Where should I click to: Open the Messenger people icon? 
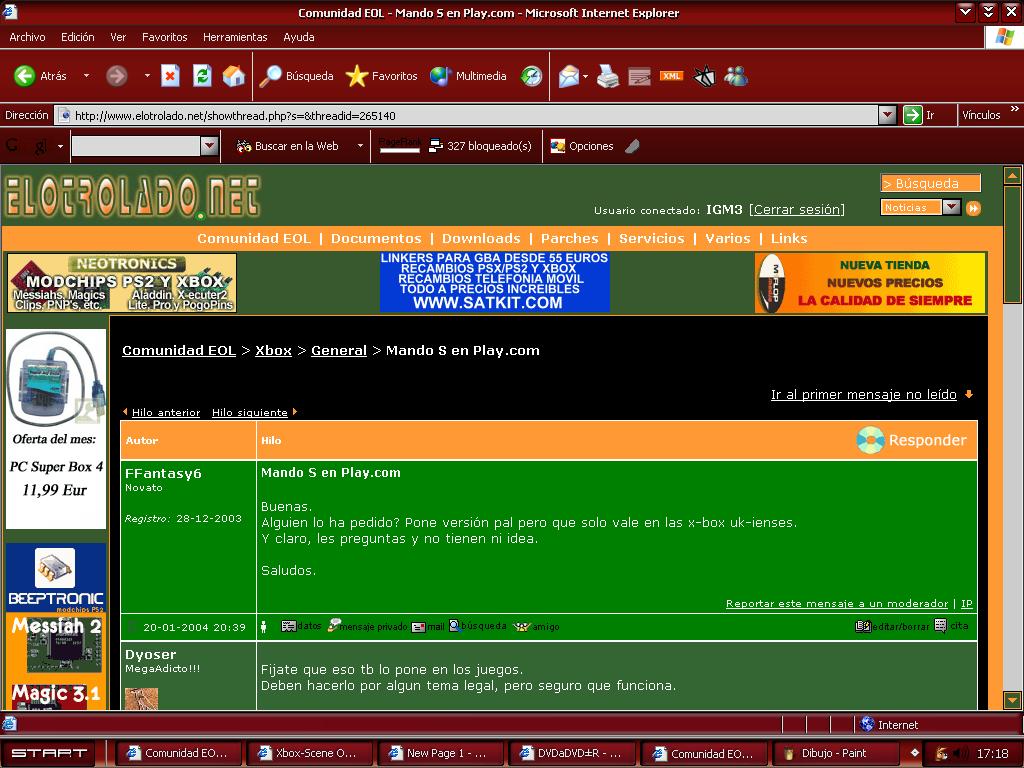coord(735,76)
